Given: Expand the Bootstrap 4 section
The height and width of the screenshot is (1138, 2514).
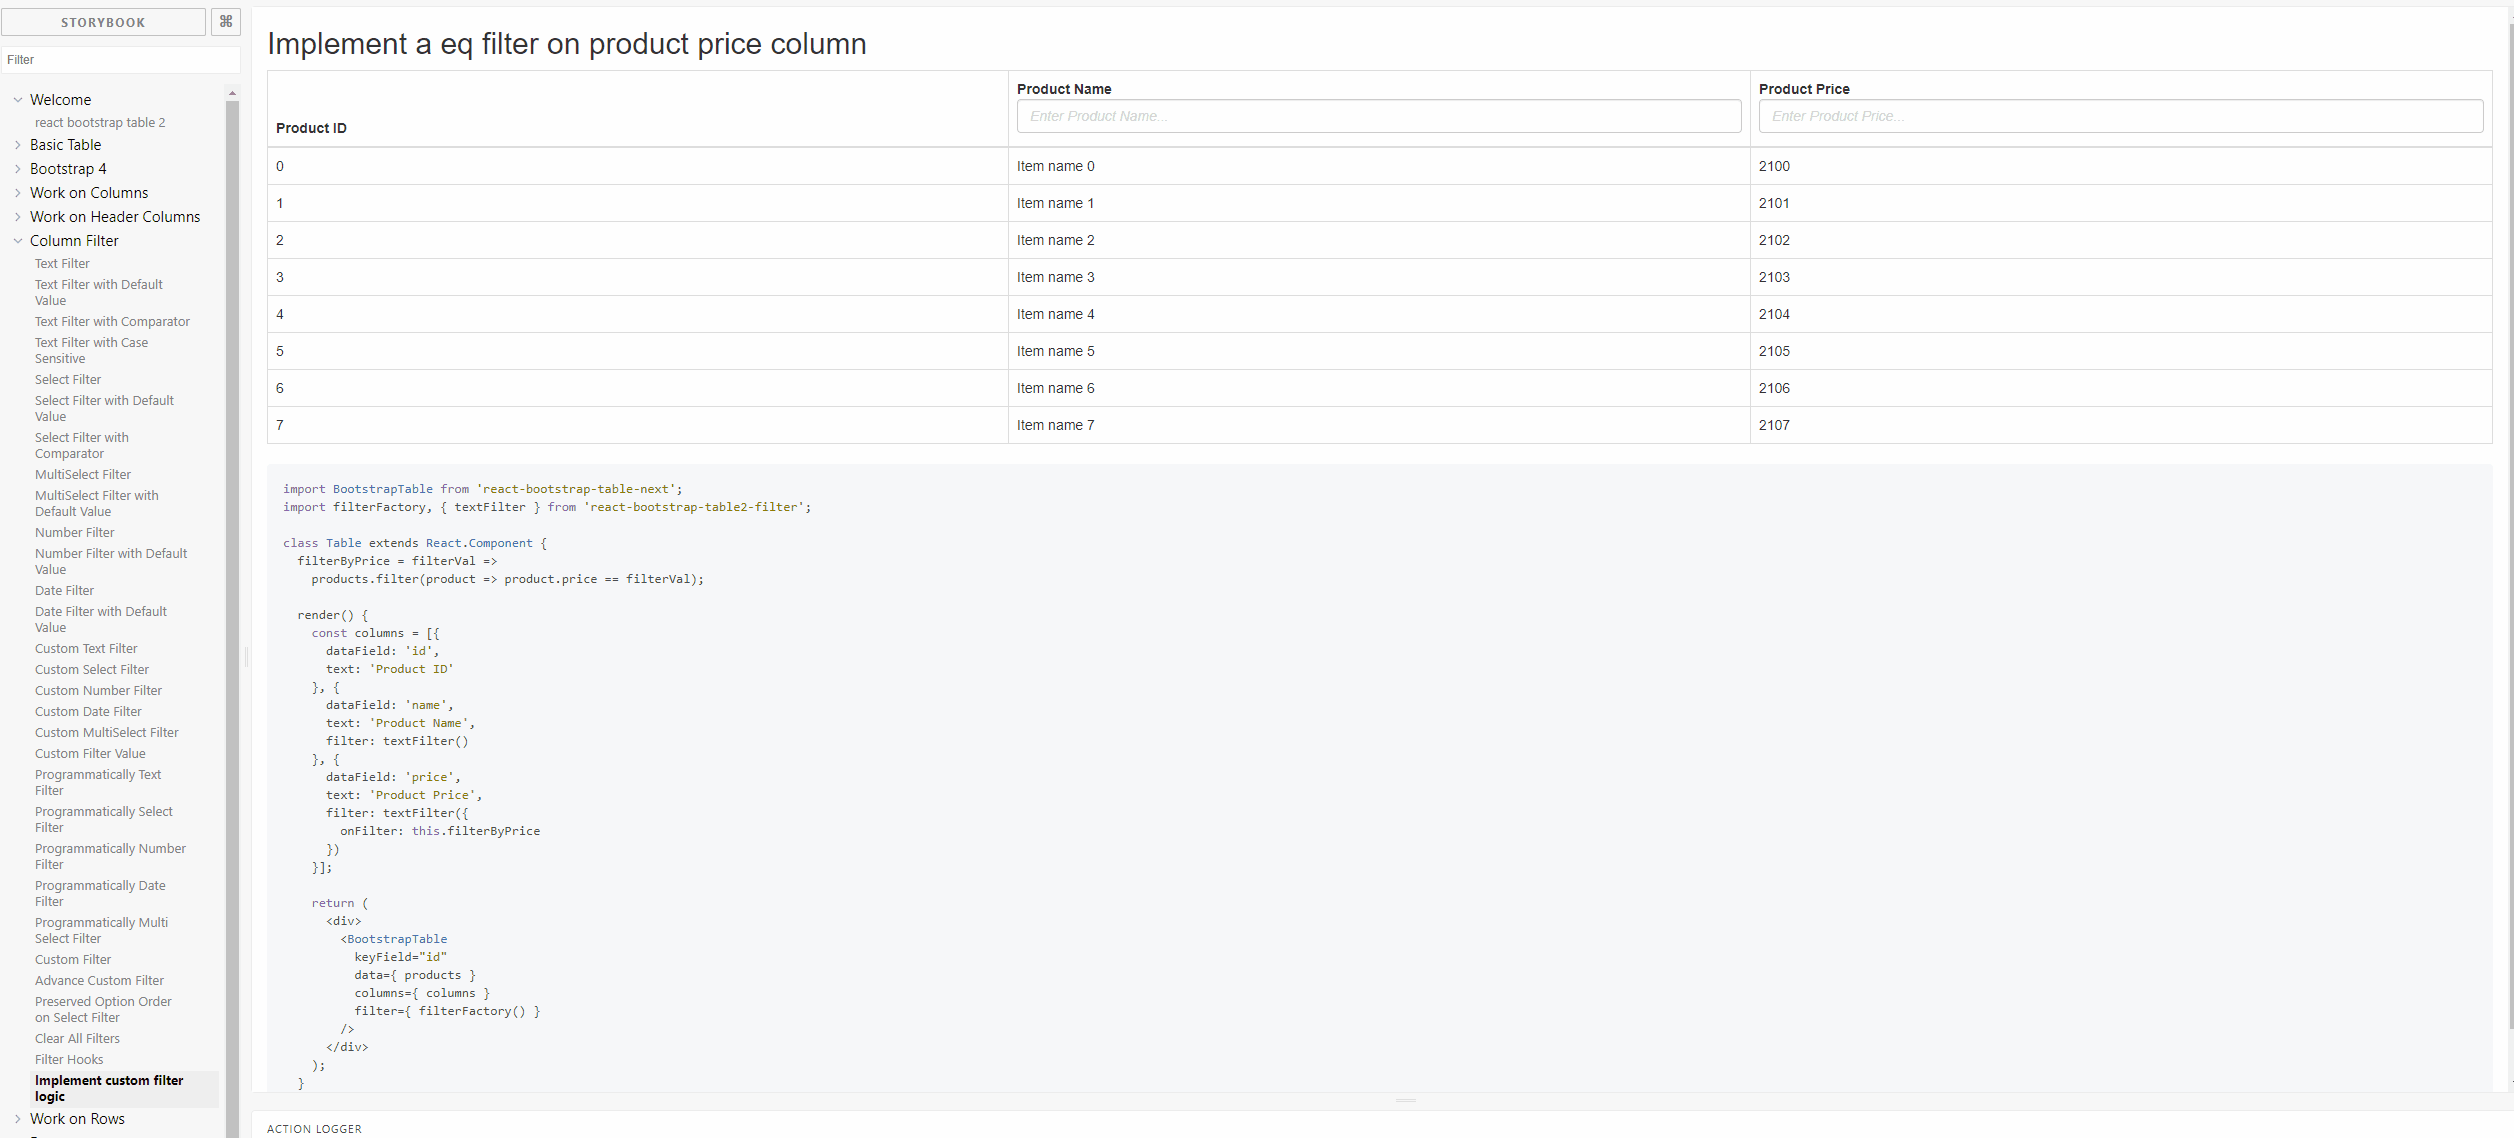Looking at the screenshot, I should tap(66, 168).
